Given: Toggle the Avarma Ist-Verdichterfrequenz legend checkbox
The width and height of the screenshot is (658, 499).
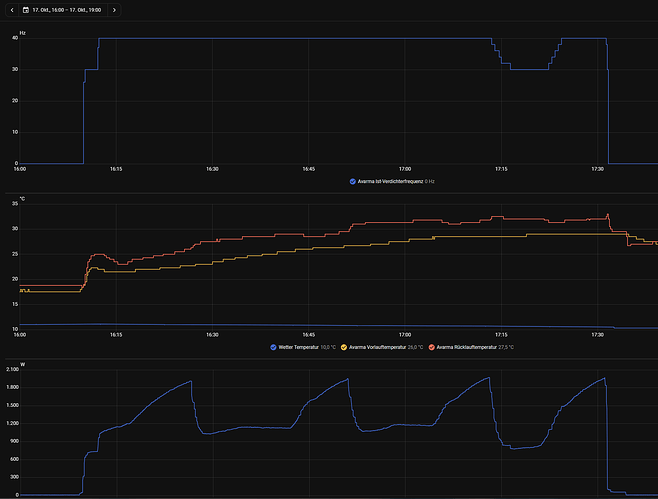Looking at the screenshot, I should [x=353, y=181].
